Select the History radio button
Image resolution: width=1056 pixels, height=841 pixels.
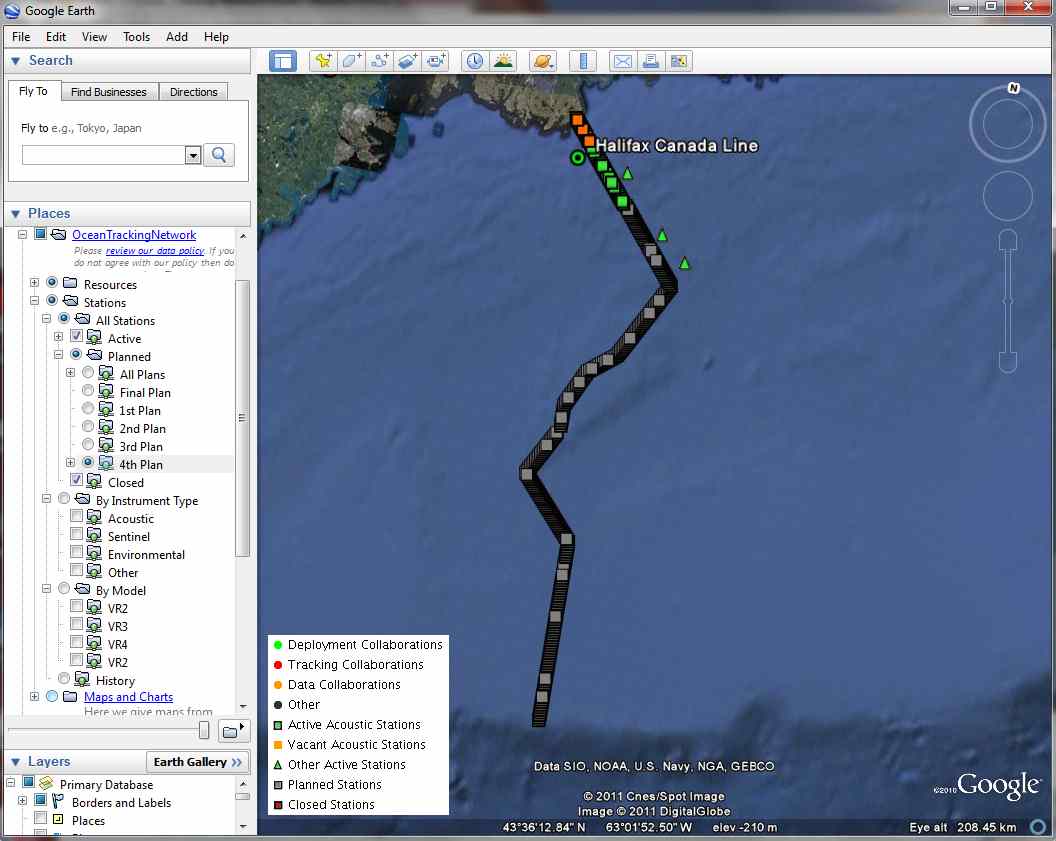64,678
